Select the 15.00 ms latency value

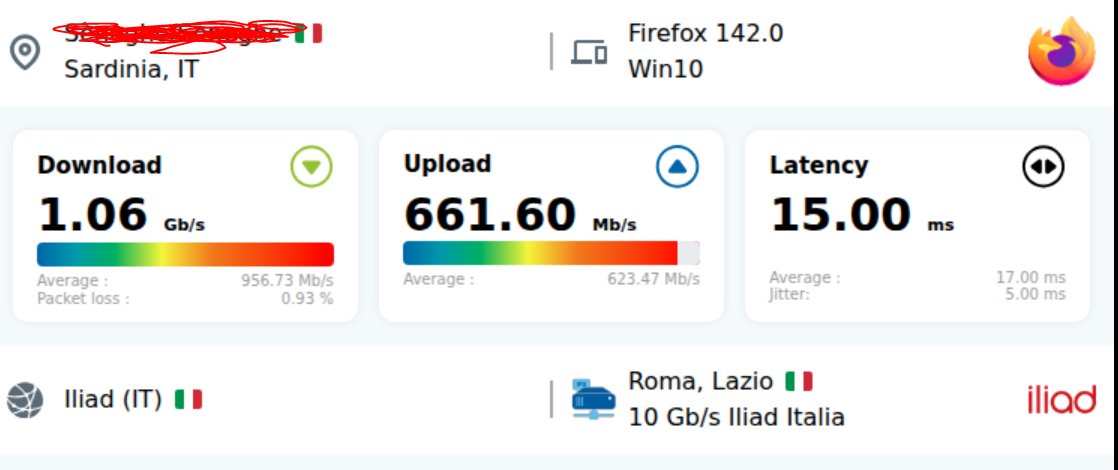(840, 215)
